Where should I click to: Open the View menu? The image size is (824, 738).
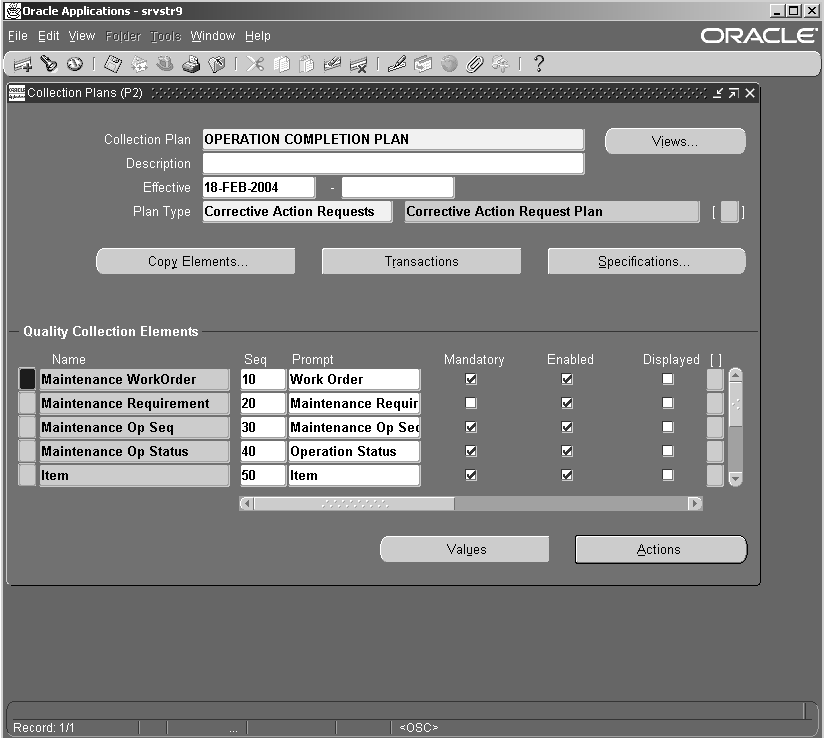82,36
